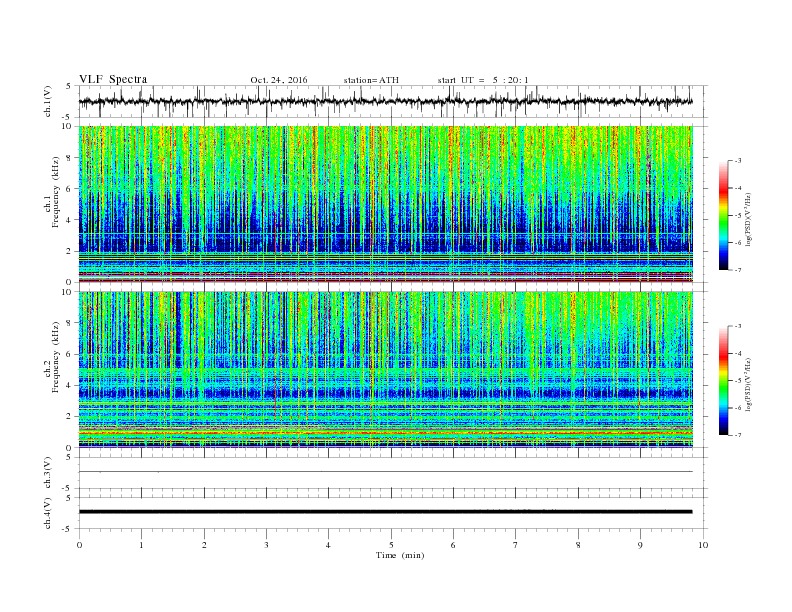Click the ch.1 voltage waveform trace
792x612 pixels.
pyautogui.click(x=385, y=101)
